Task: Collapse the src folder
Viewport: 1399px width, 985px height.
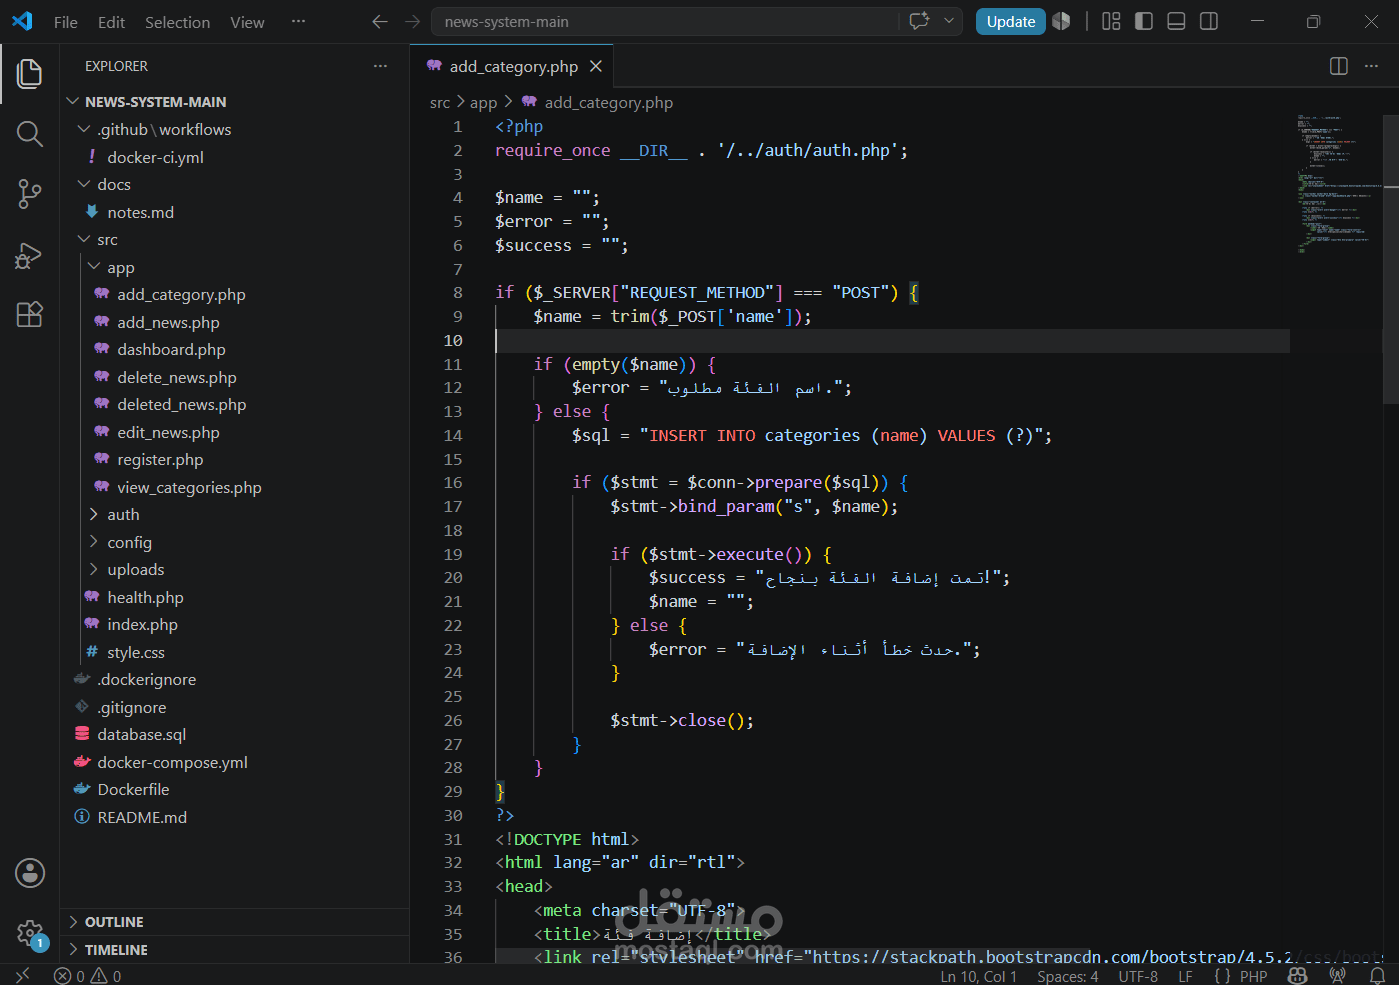Action: (x=84, y=239)
